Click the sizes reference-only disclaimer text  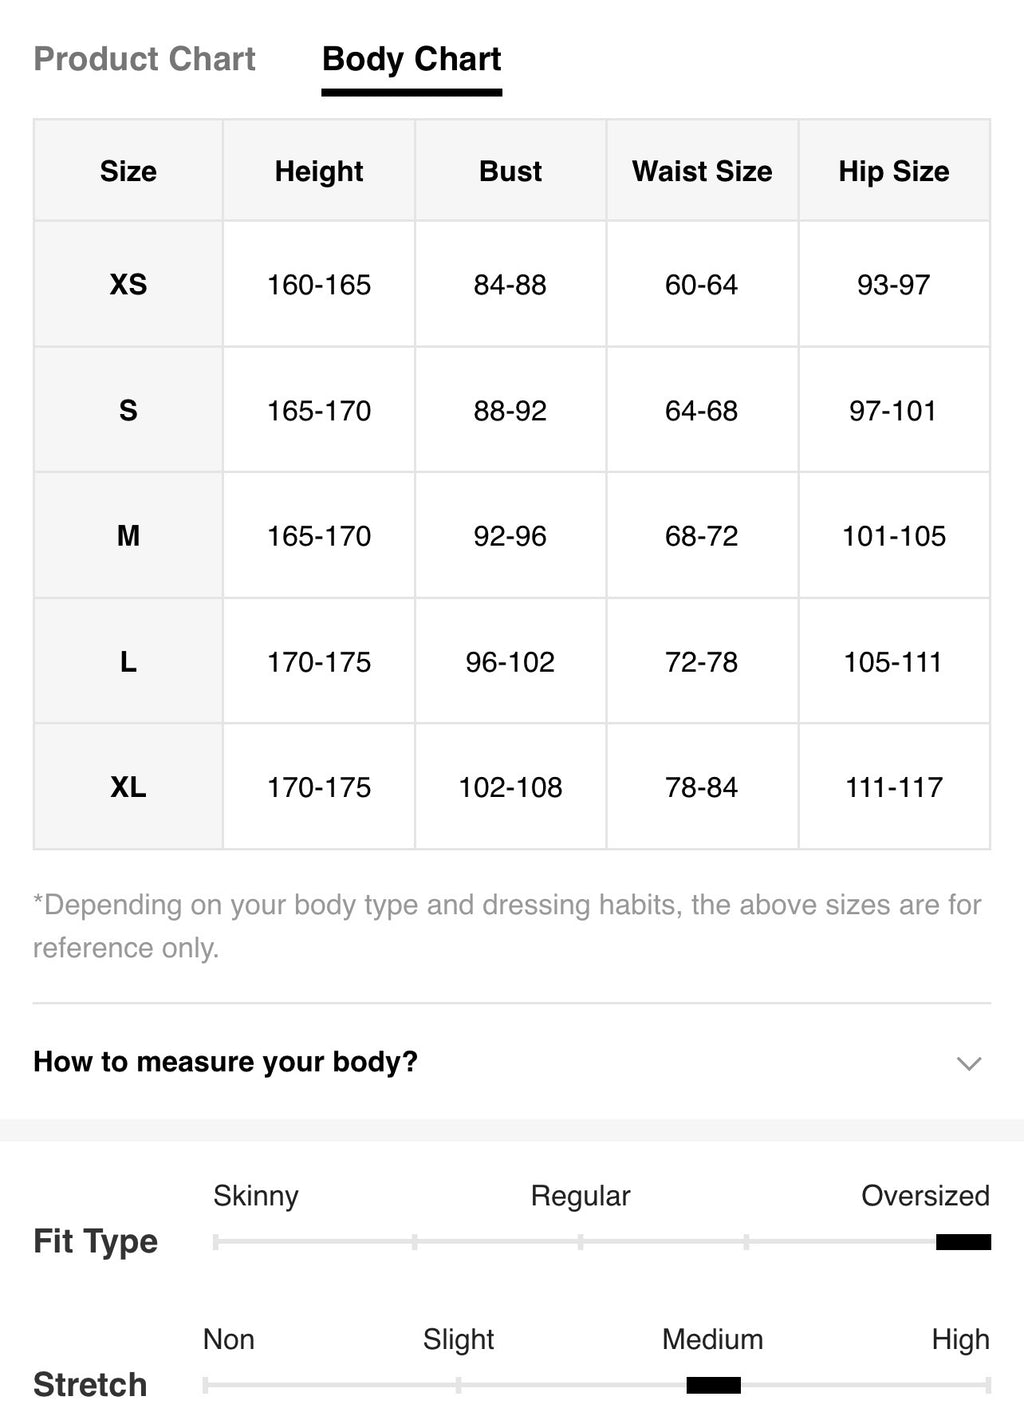coord(507,926)
